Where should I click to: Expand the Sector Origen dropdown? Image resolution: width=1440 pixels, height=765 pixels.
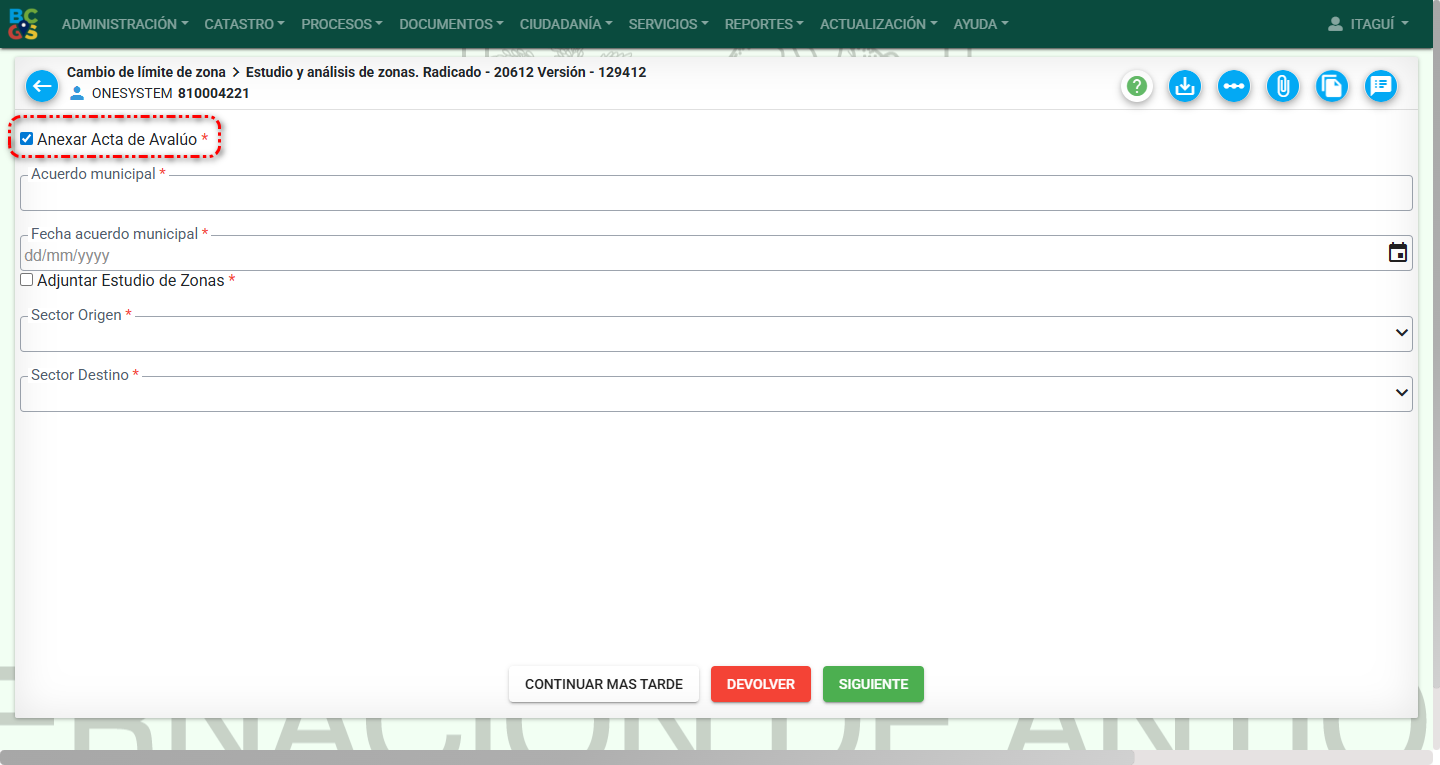click(x=715, y=334)
